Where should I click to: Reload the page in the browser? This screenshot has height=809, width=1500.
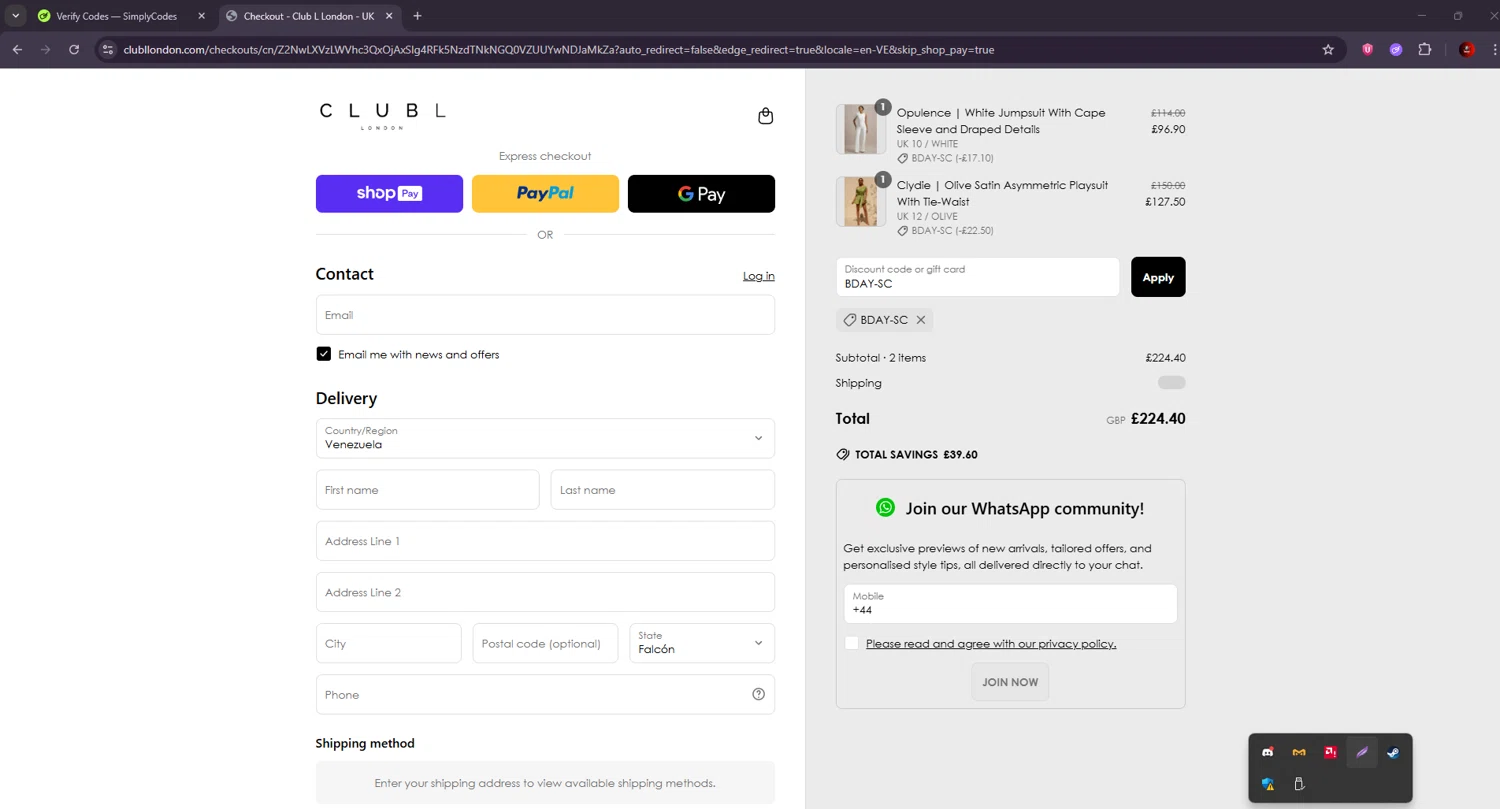pos(74,49)
